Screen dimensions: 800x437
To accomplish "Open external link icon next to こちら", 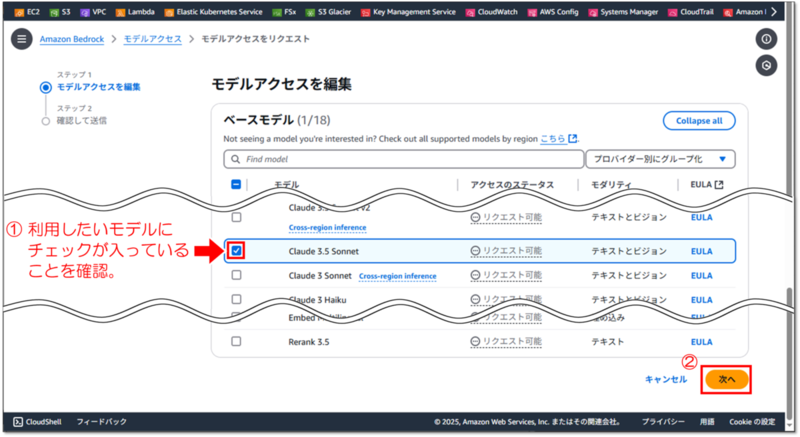I will click(x=573, y=139).
